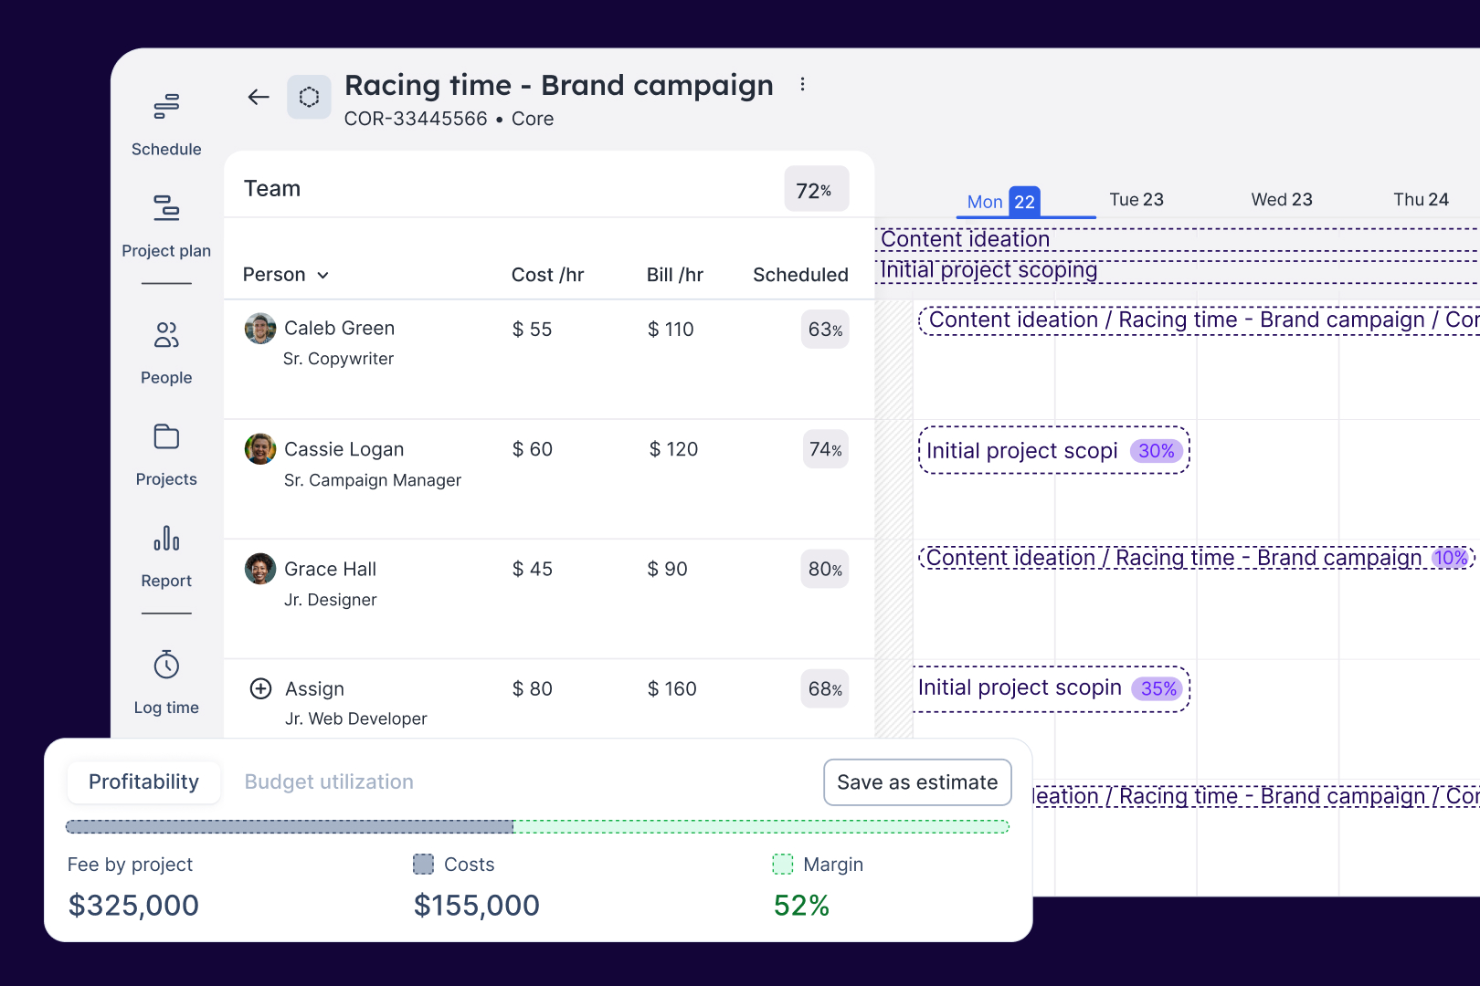1480x987 pixels.
Task: Click the Save as estimate button
Action: [917, 782]
